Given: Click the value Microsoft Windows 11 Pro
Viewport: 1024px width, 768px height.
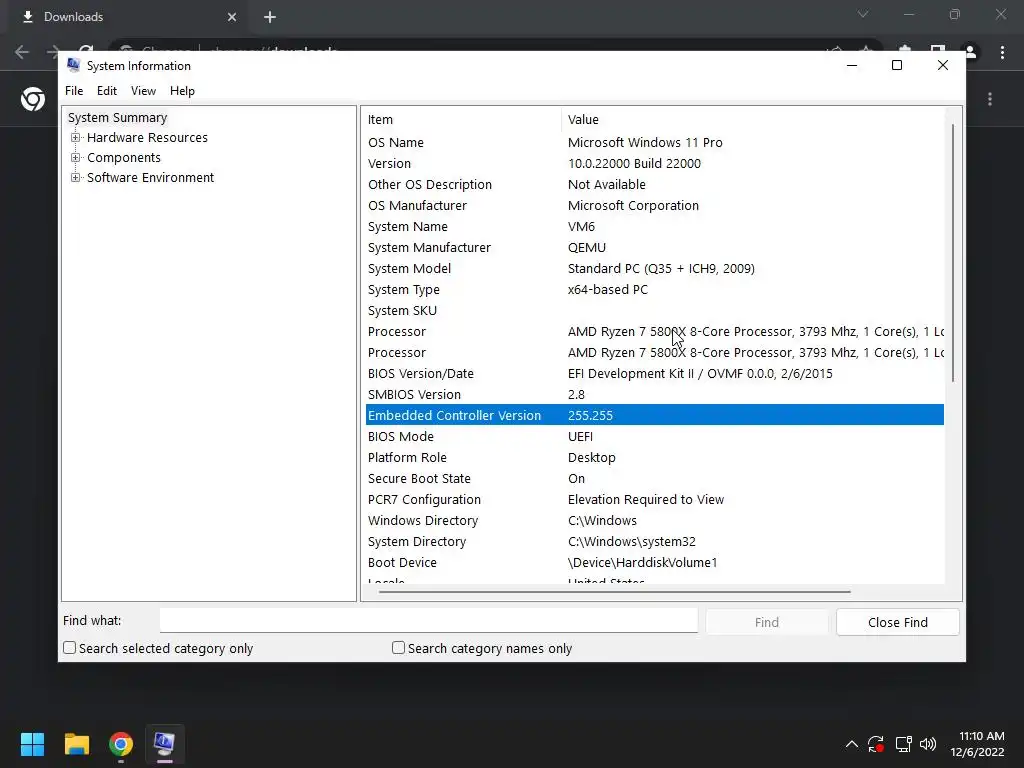Looking at the screenshot, I should pos(645,142).
